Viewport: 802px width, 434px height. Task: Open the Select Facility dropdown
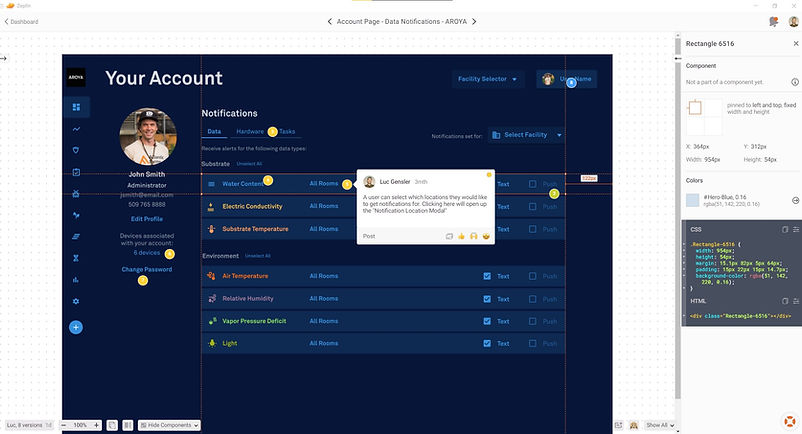(x=526, y=135)
